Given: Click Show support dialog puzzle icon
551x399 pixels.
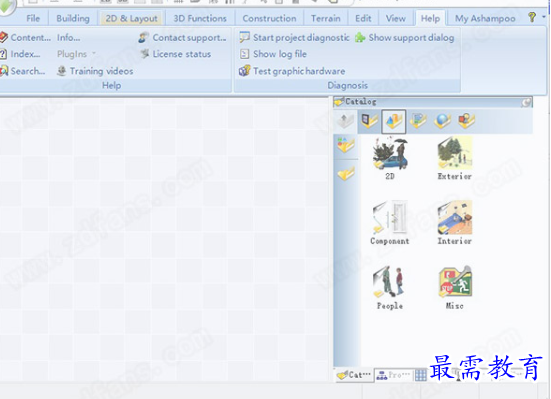Looking at the screenshot, I should point(360,37).
